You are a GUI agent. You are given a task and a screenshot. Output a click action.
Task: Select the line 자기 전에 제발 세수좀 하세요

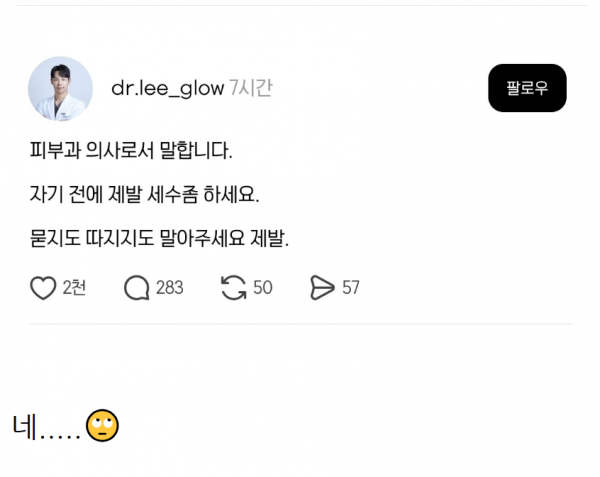tap(145, 194)
